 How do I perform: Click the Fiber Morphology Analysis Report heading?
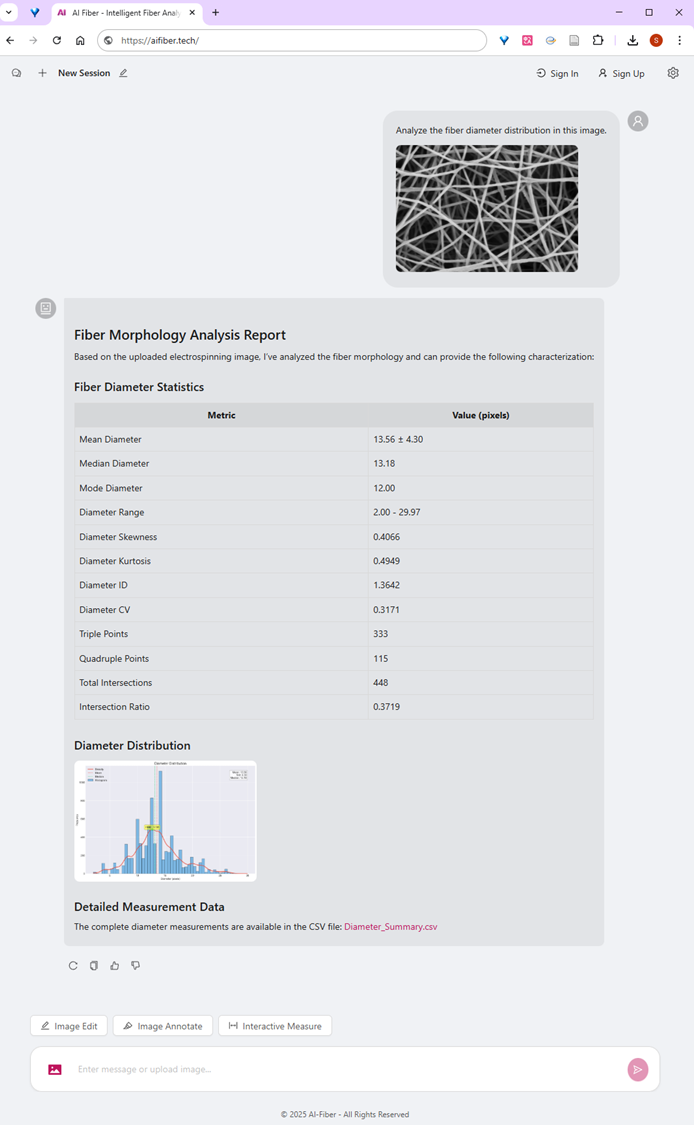coord(179,335)
